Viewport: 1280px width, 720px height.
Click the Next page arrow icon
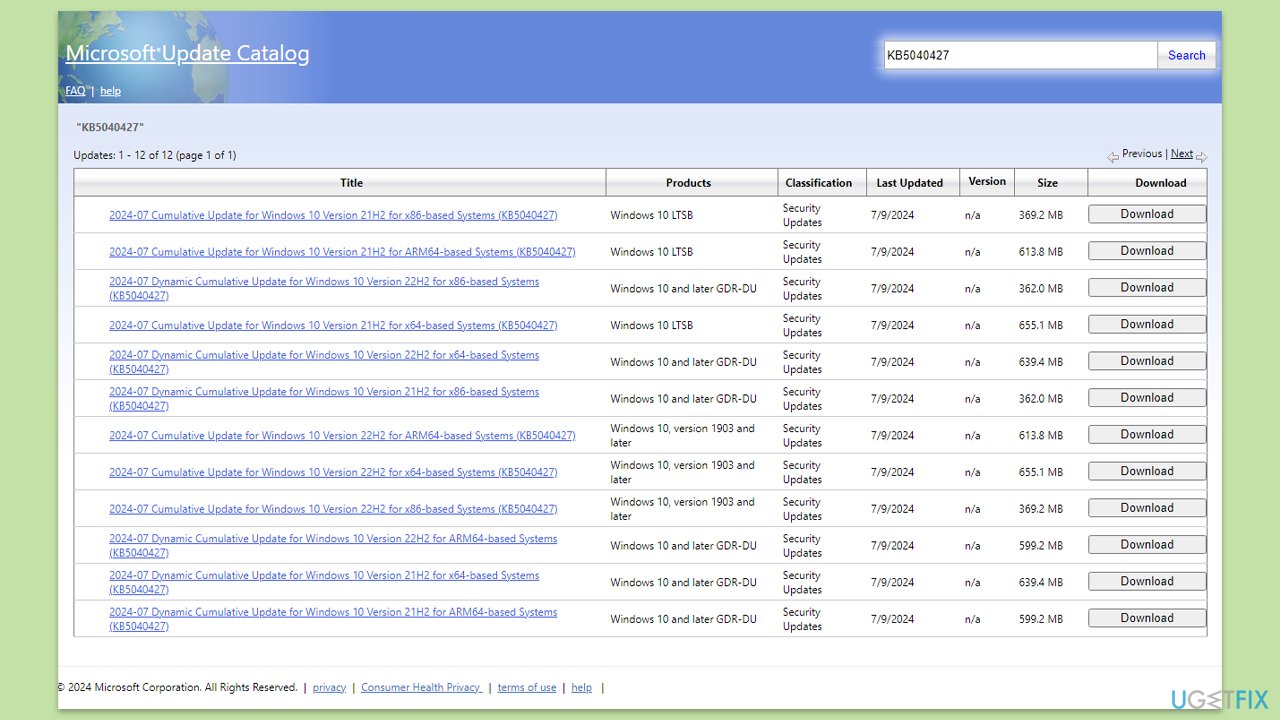(1201, 157)
